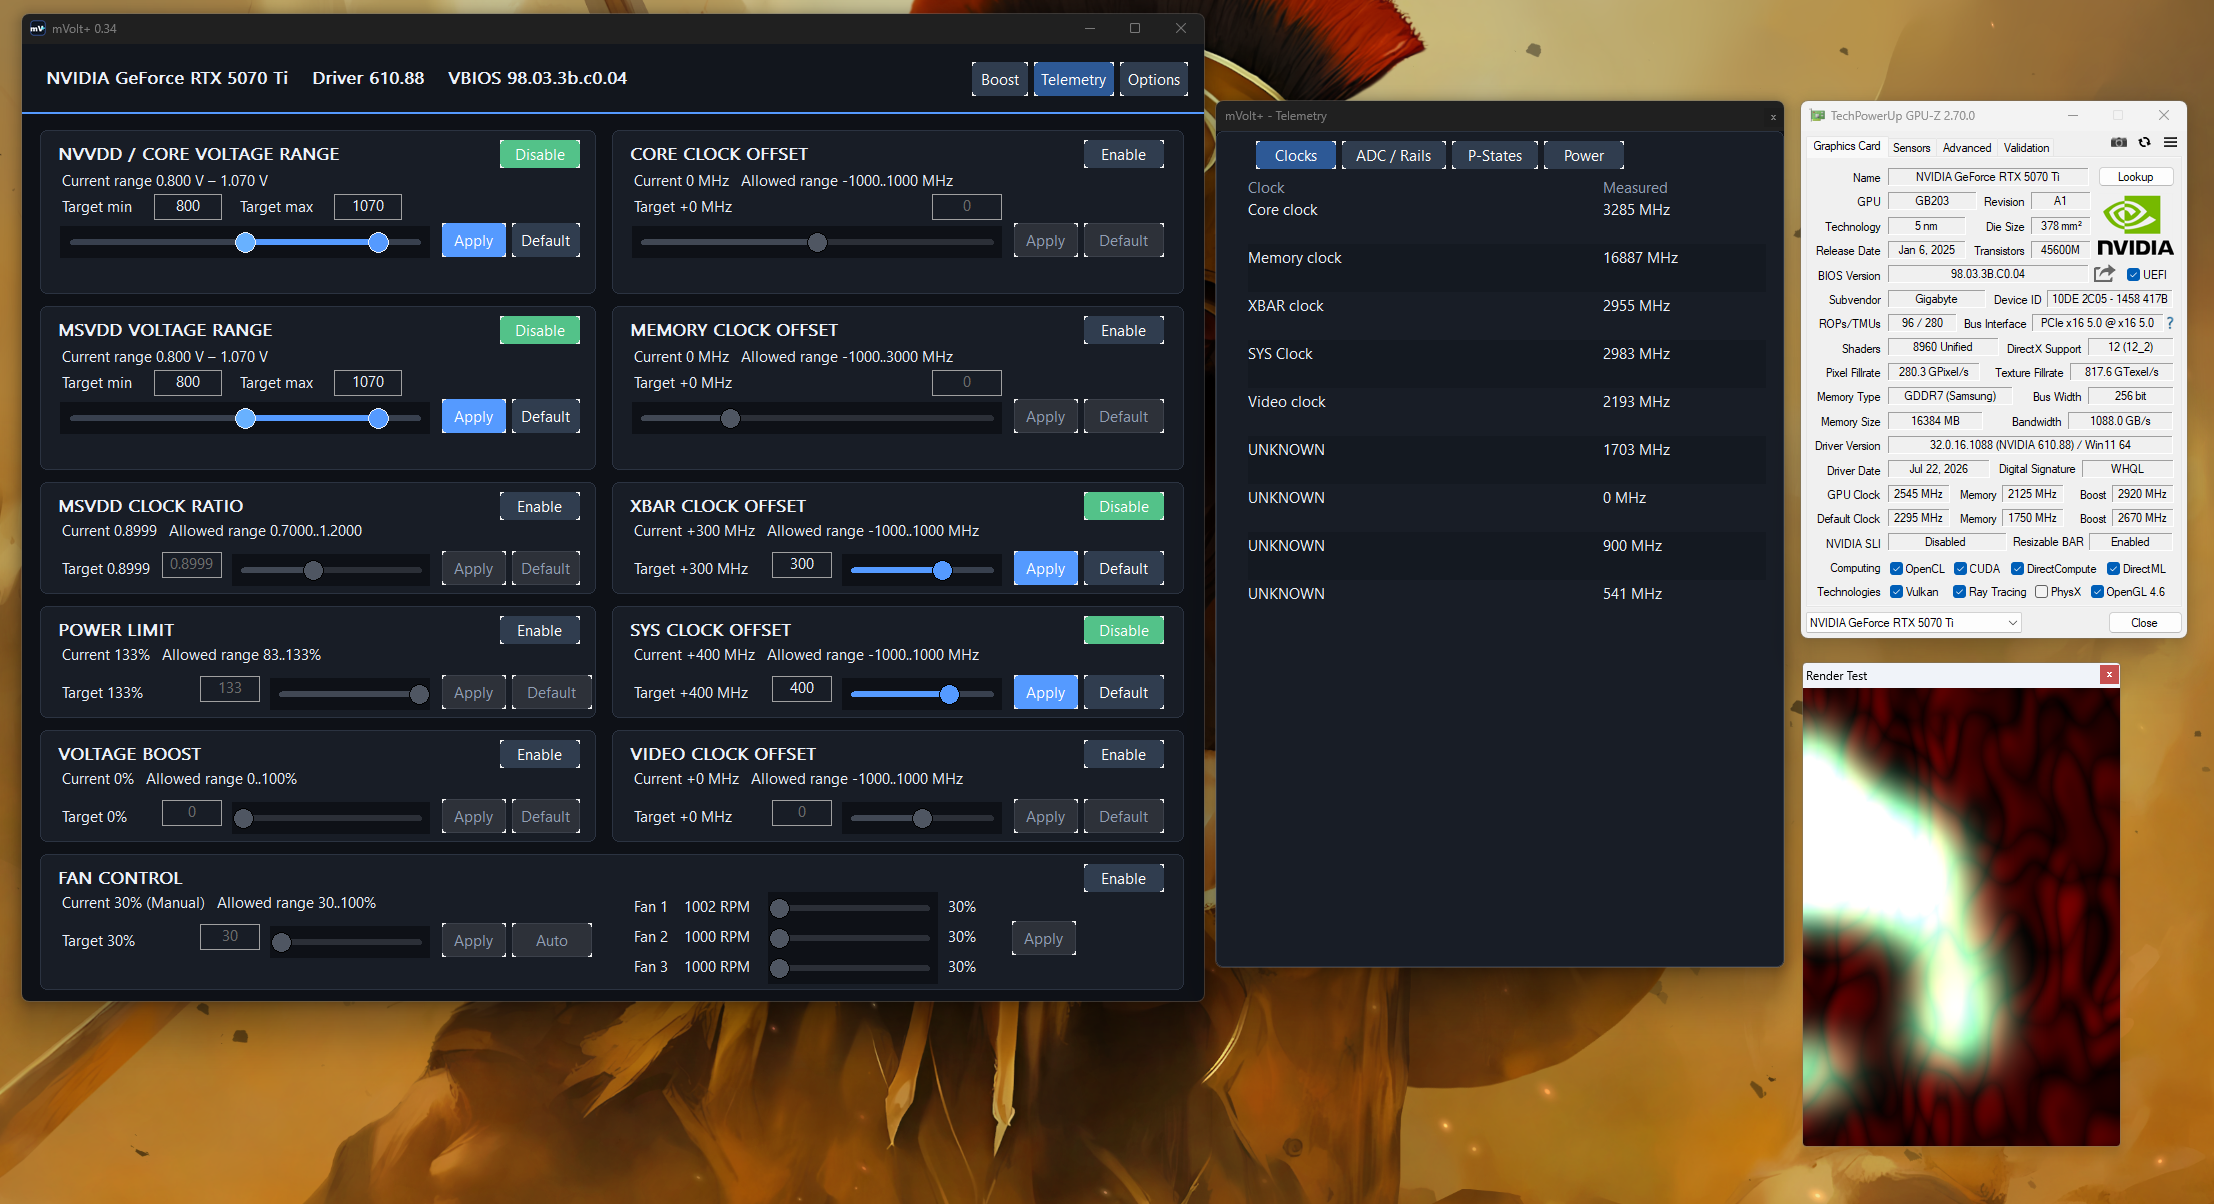Toggle the PhysX checkbox
The width and height of the screenshot is (2214, 1204).
point(2041,592)
